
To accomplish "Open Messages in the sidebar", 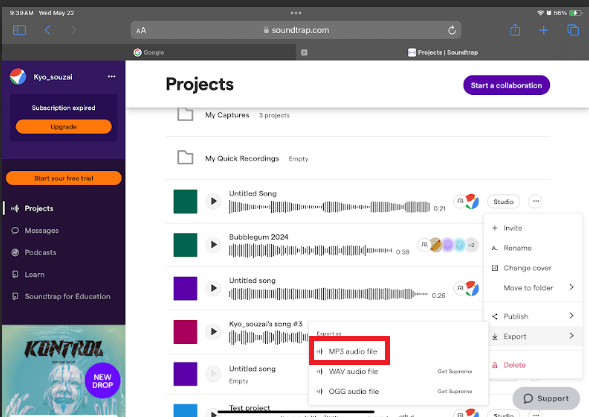I will (35, 231).
